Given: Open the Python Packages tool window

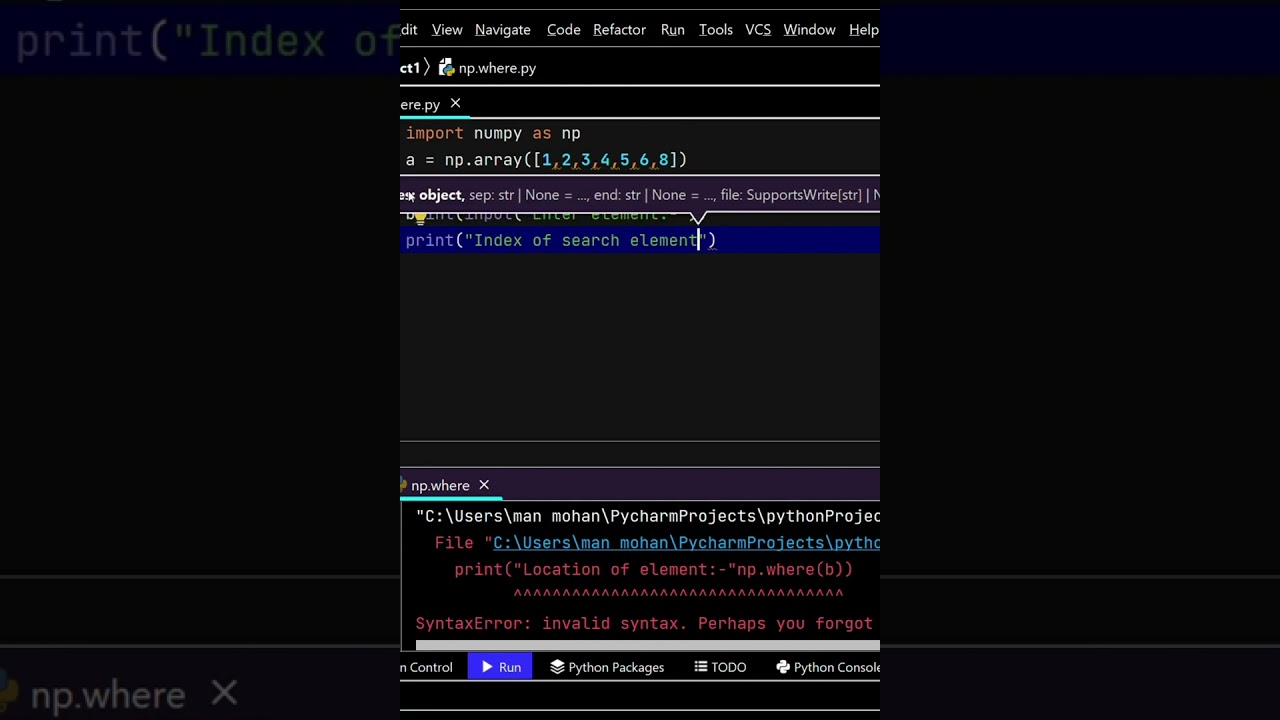Looking at the screenshot, I should tap(607, 667).
